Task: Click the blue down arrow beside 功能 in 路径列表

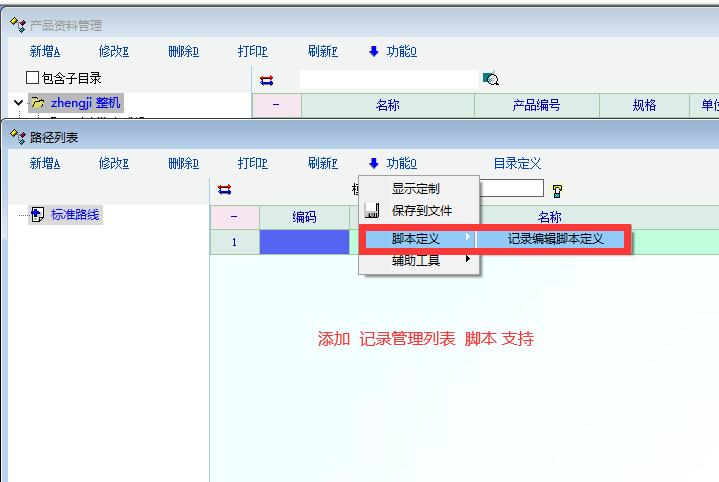Action: pos(373,163)
